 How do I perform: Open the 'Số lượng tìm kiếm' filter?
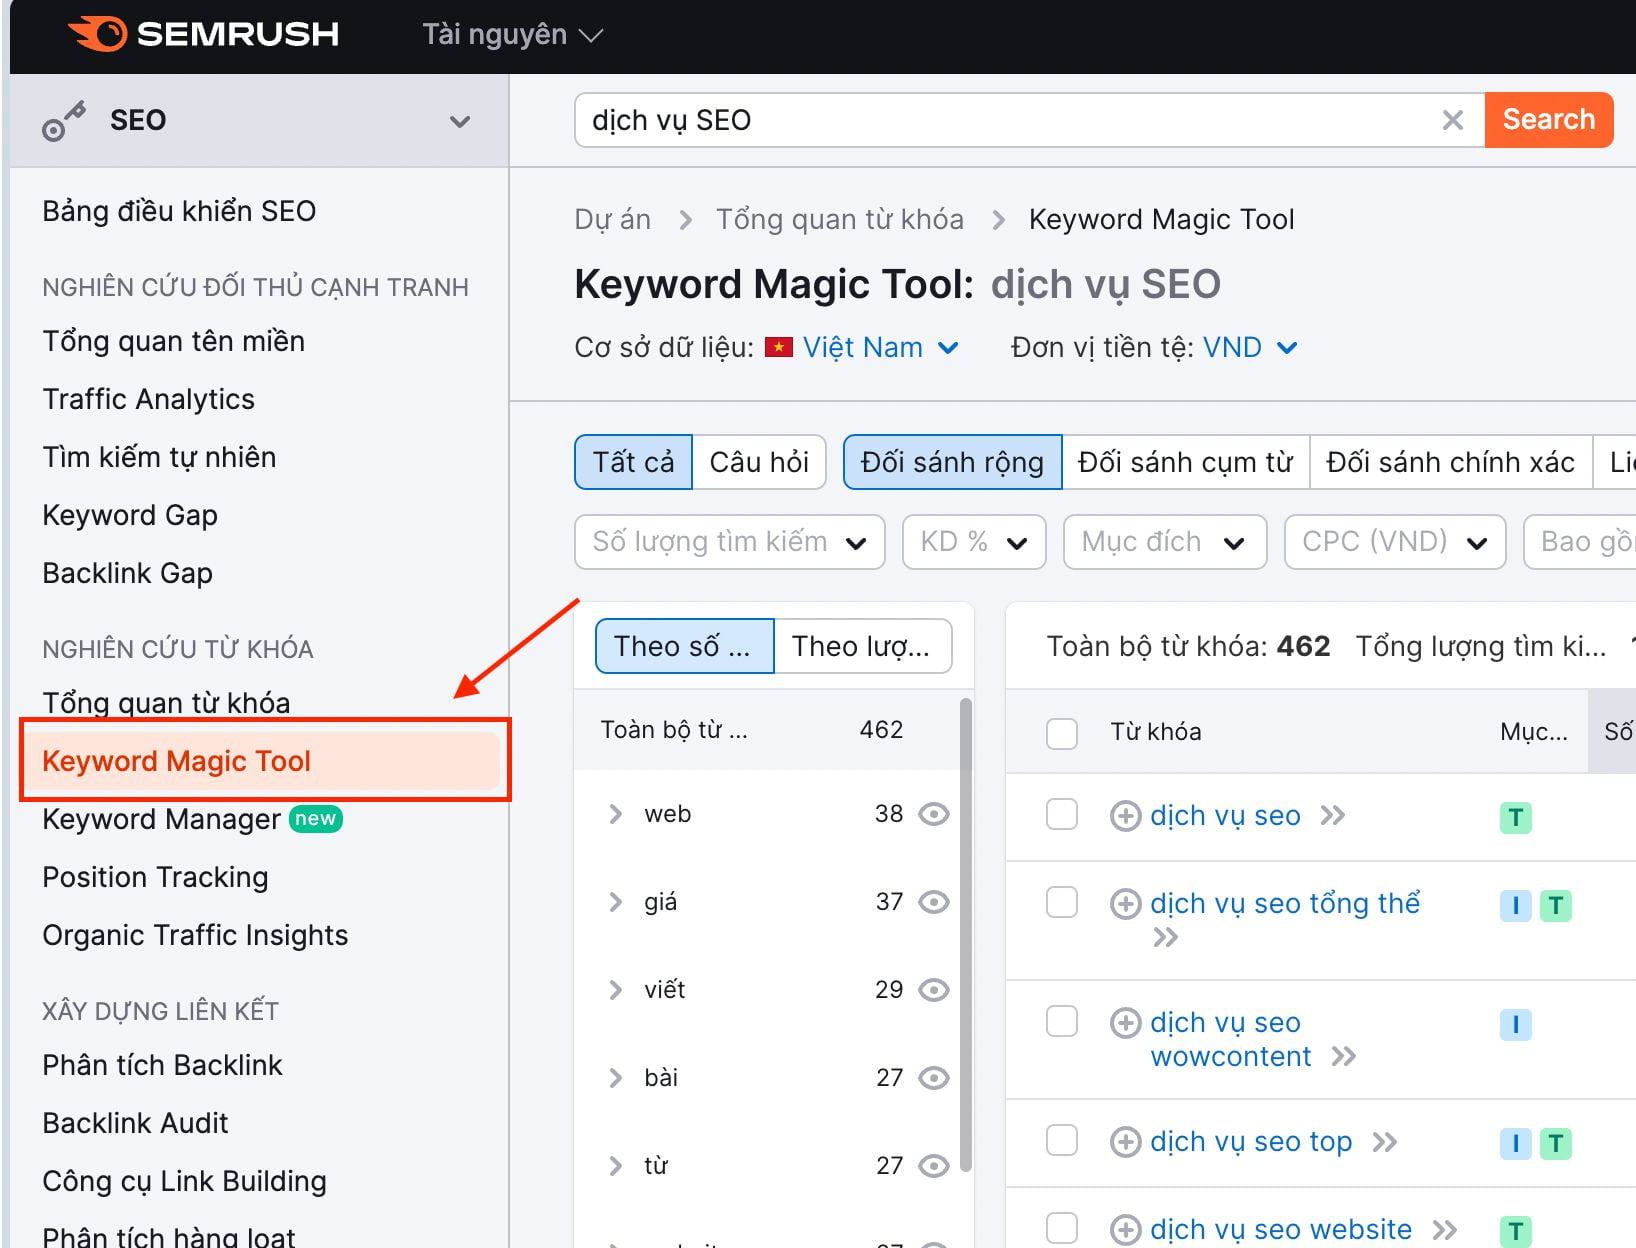(x=730, y=542)
